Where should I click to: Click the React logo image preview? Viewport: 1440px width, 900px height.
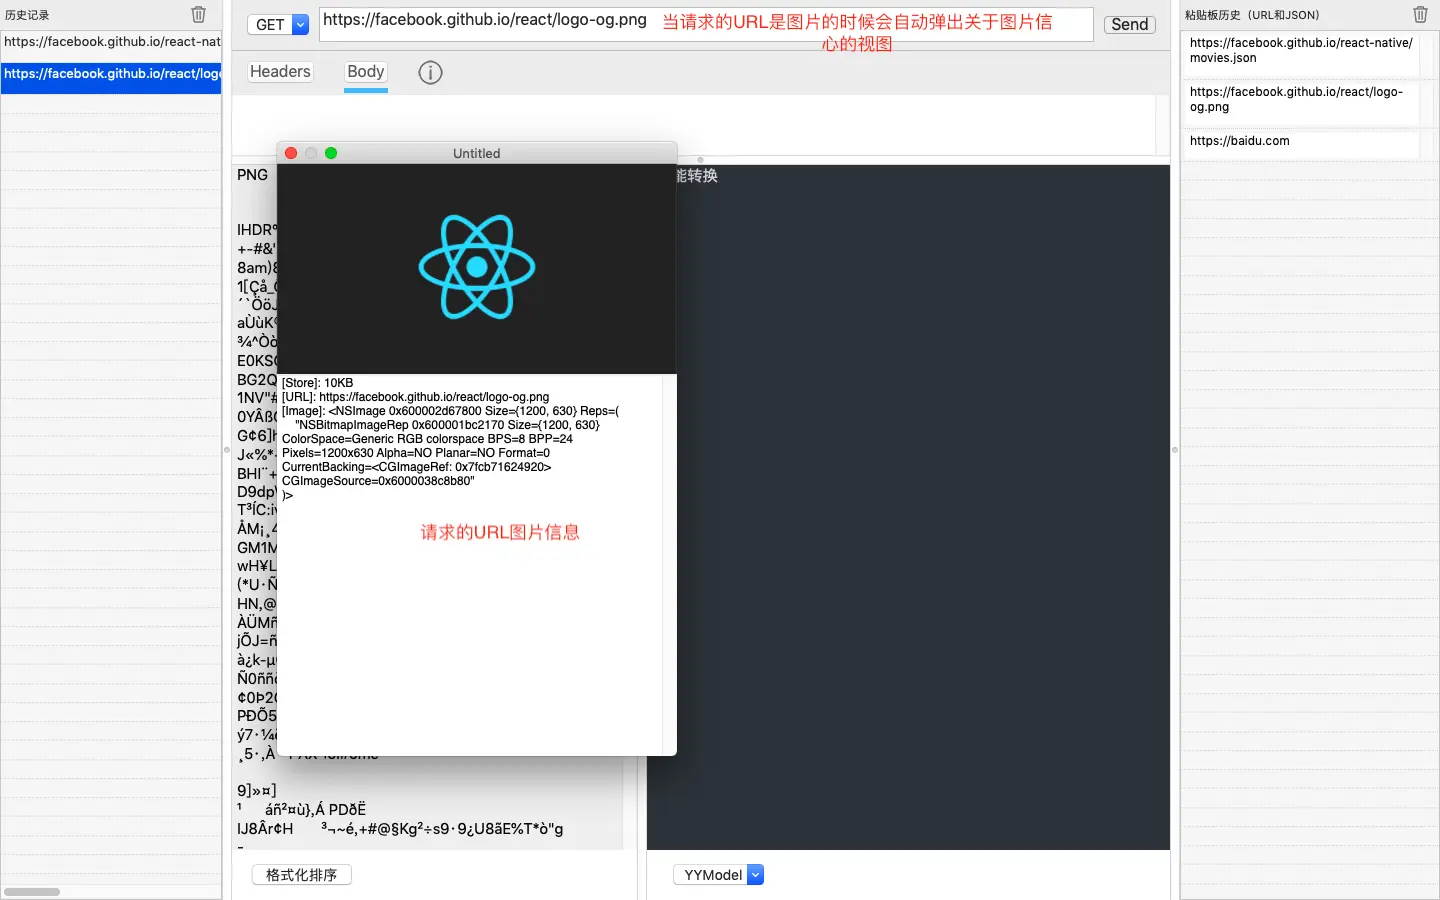click(x=477, y=268)
